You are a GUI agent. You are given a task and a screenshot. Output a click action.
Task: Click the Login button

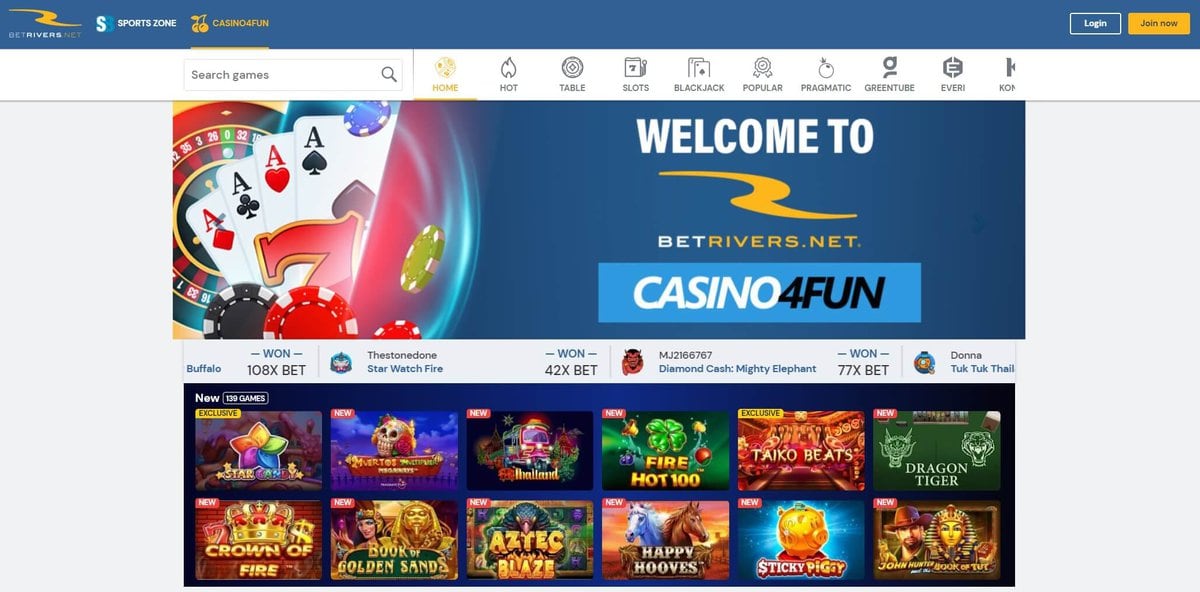pos(1095,23)
